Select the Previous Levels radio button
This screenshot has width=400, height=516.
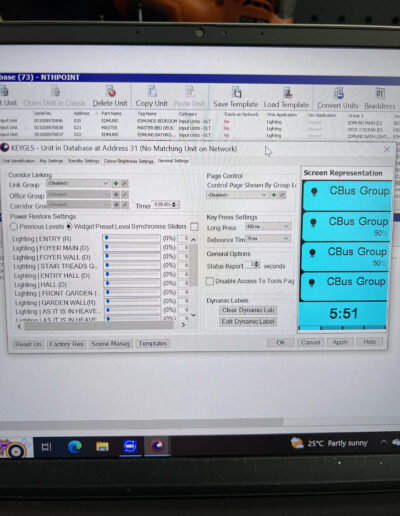coord(14,227)
